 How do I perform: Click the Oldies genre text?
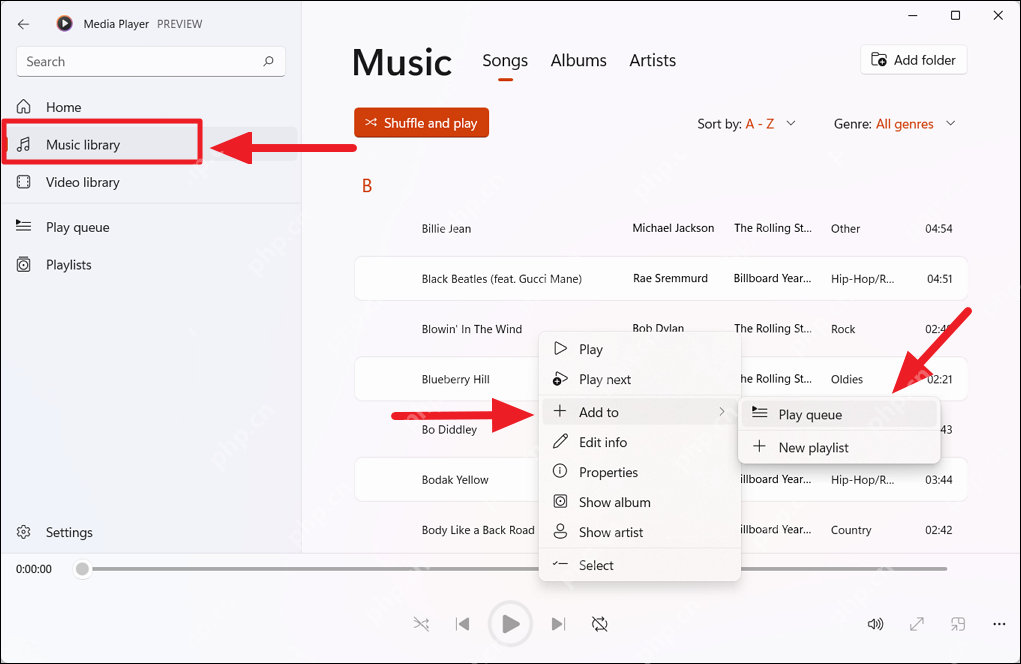coord(846,379)
